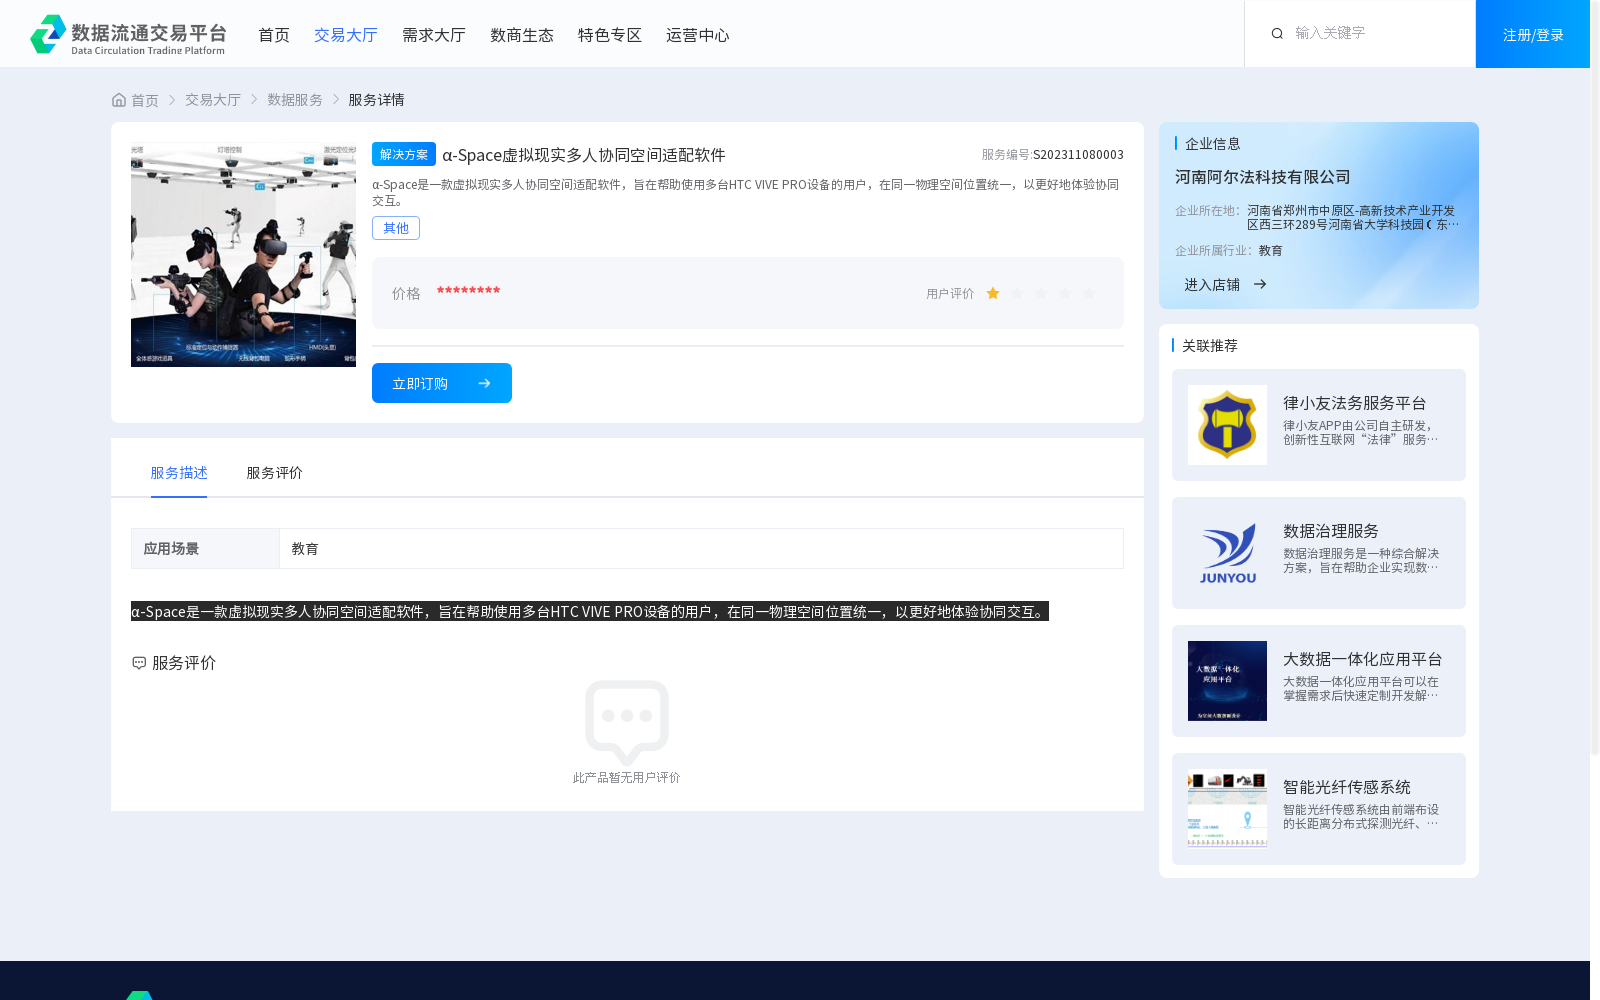Viewport: 1600px width, 1000px height.
Task: Click the search magnifier icon
Action: pyautogui.click(x=1277, y=34)
